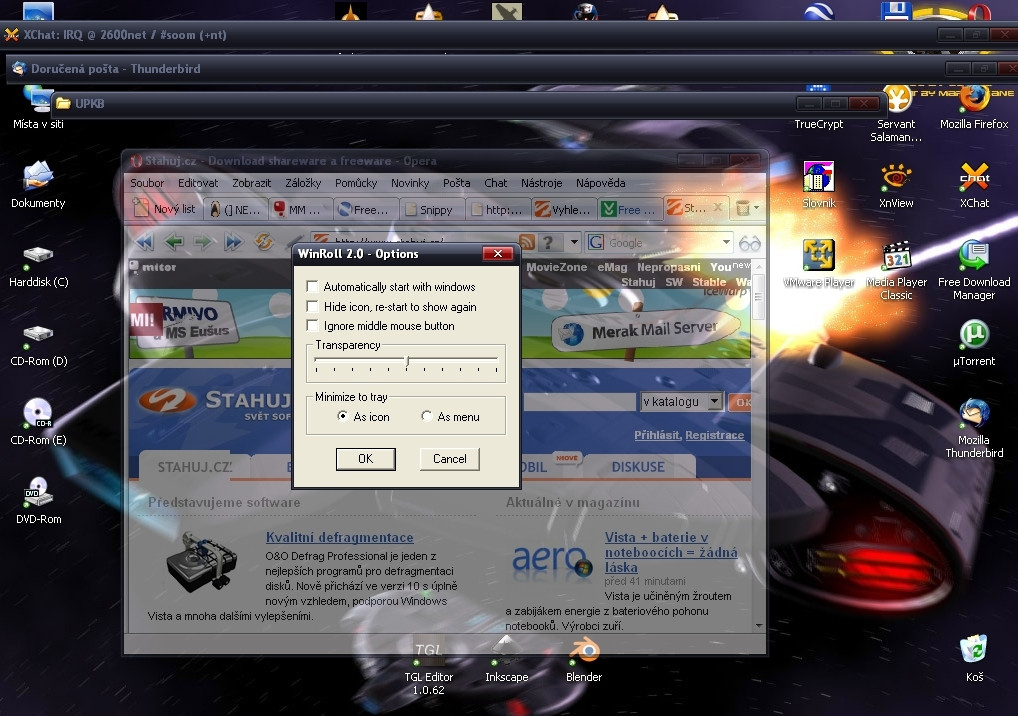Click the Nový list new tab button
Viewport: 1018px width, 716px height.
[165, 209]
